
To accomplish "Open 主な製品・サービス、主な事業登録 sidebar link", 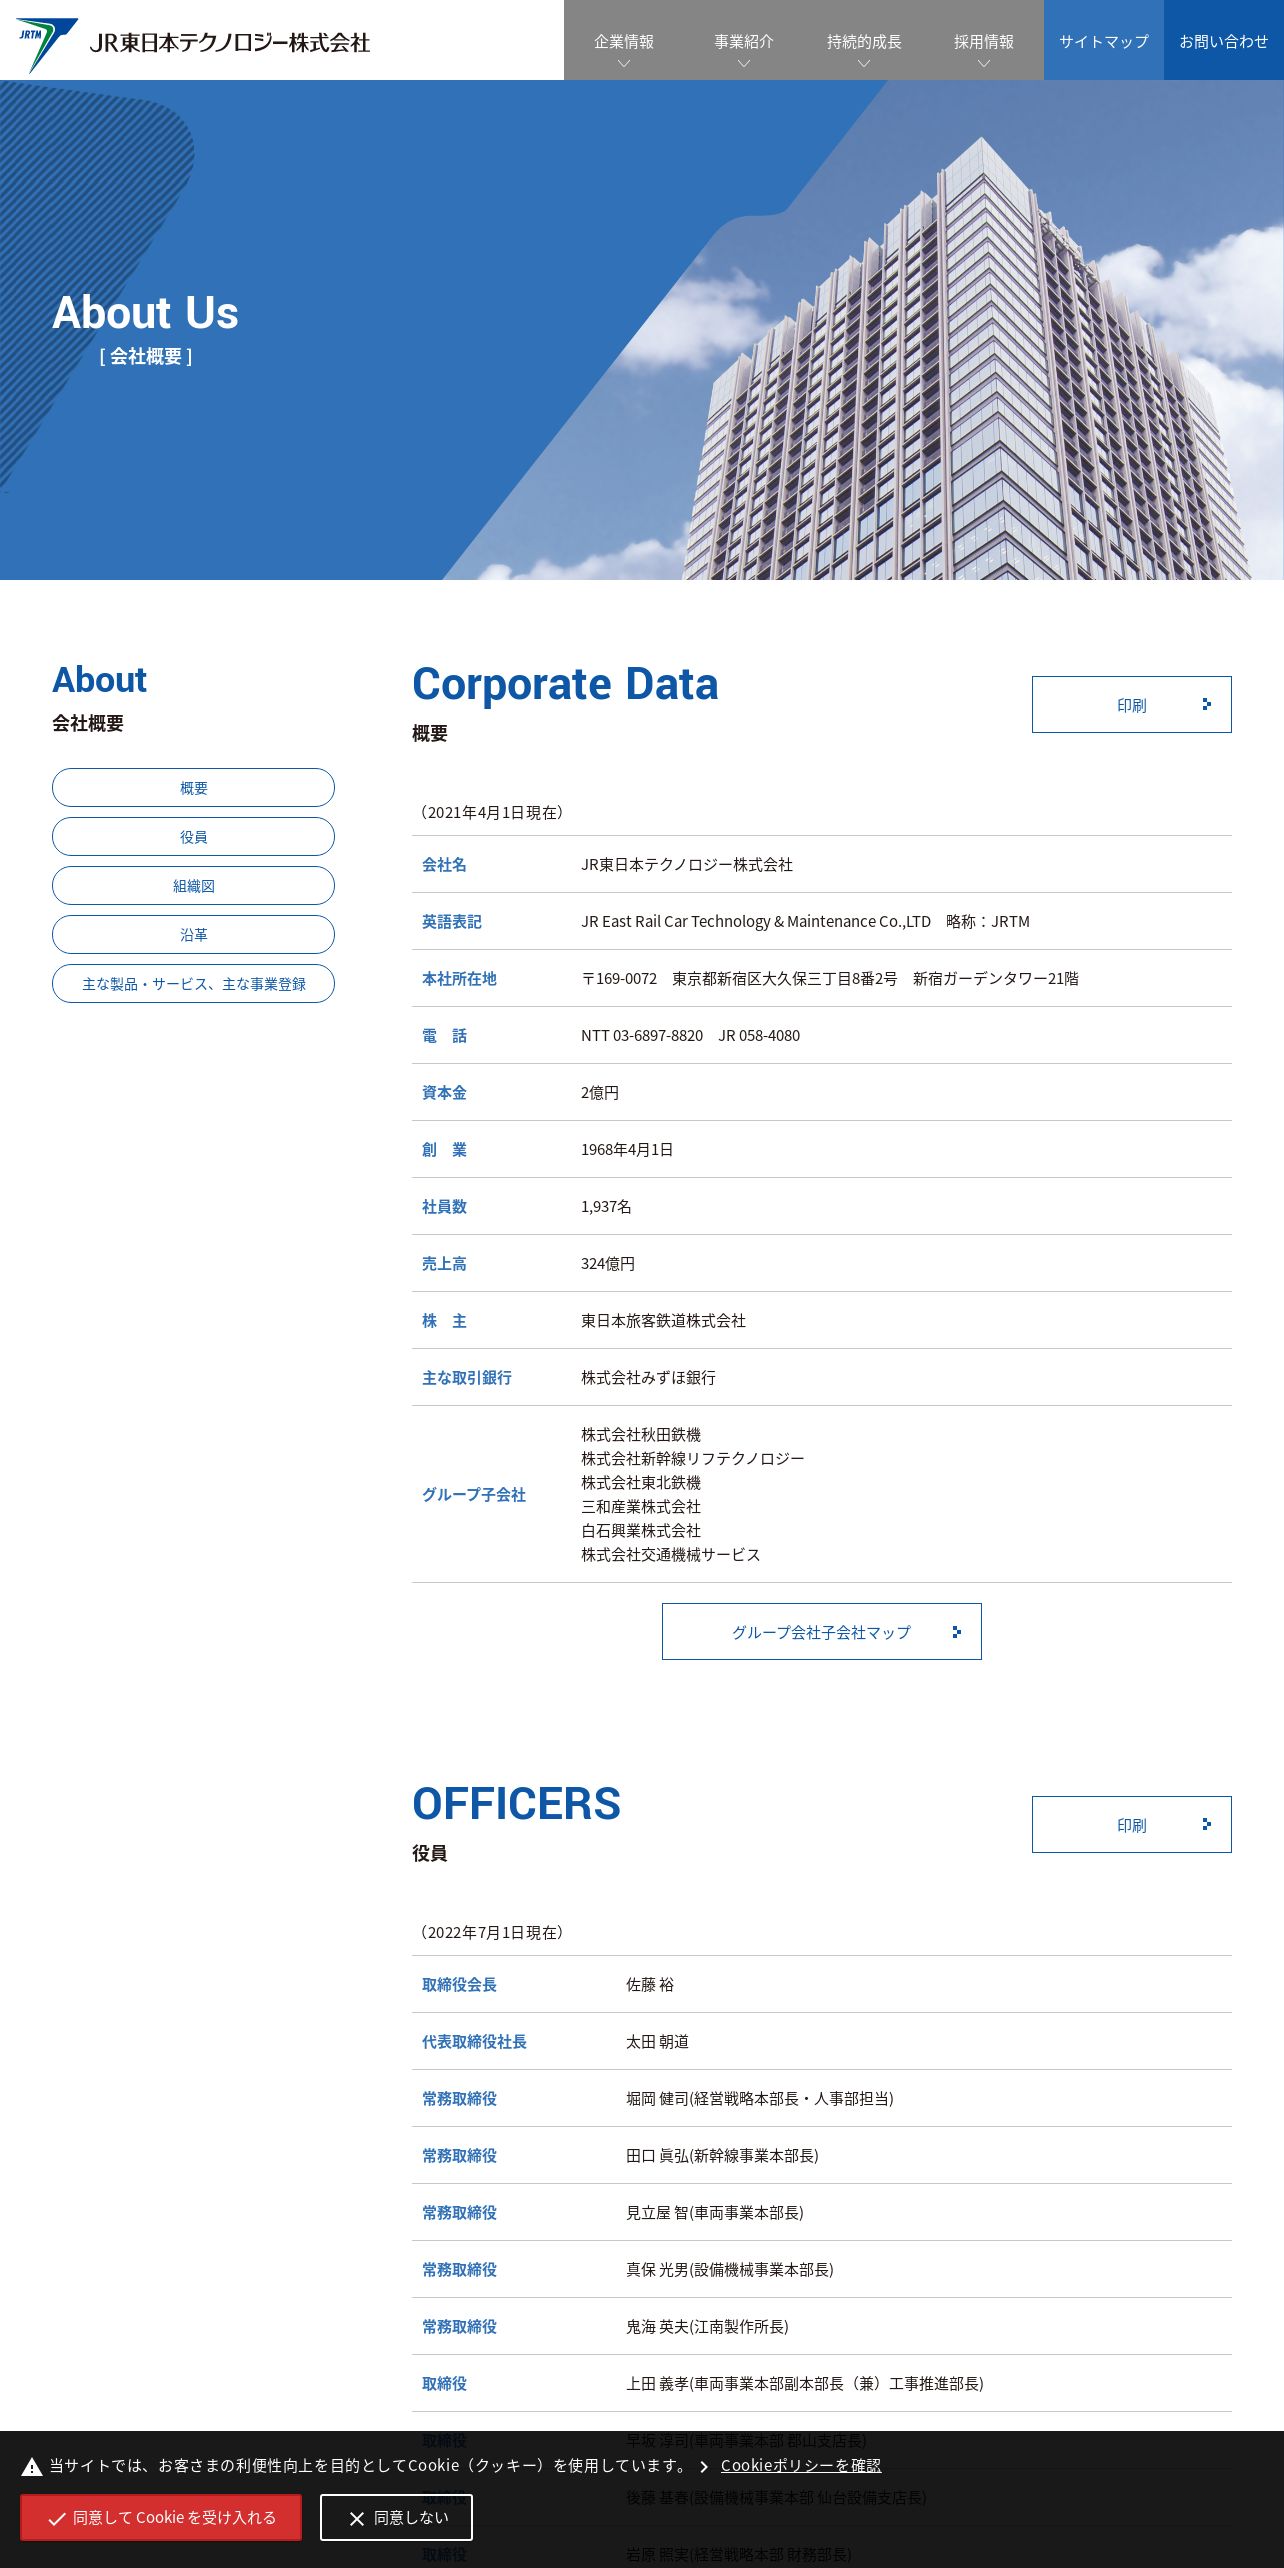I will (x=193, y=984).
